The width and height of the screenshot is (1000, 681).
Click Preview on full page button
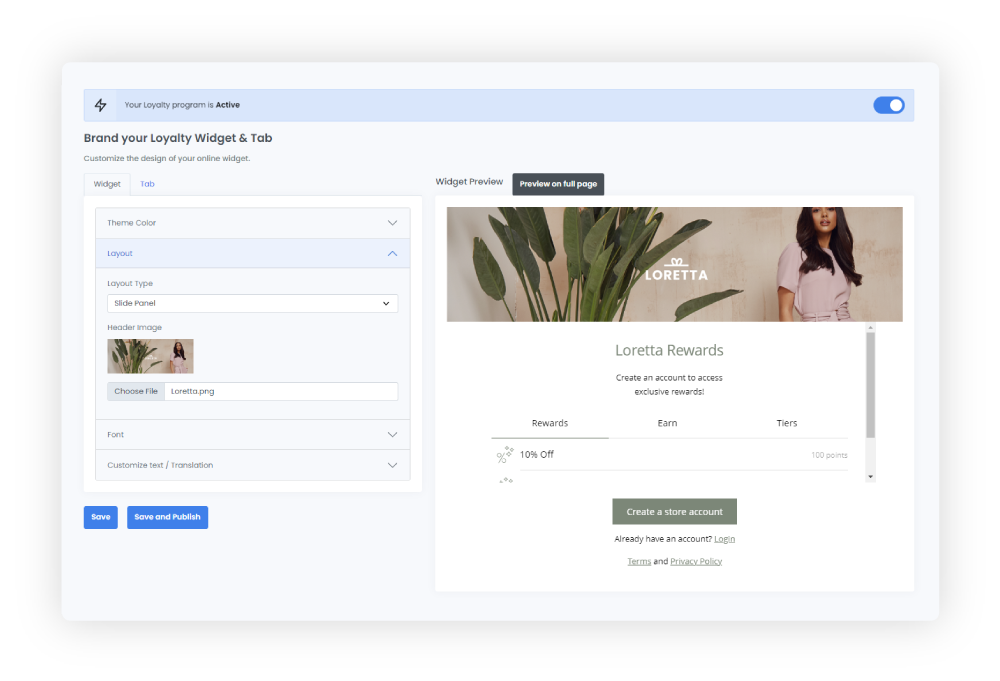pos(558,184)
